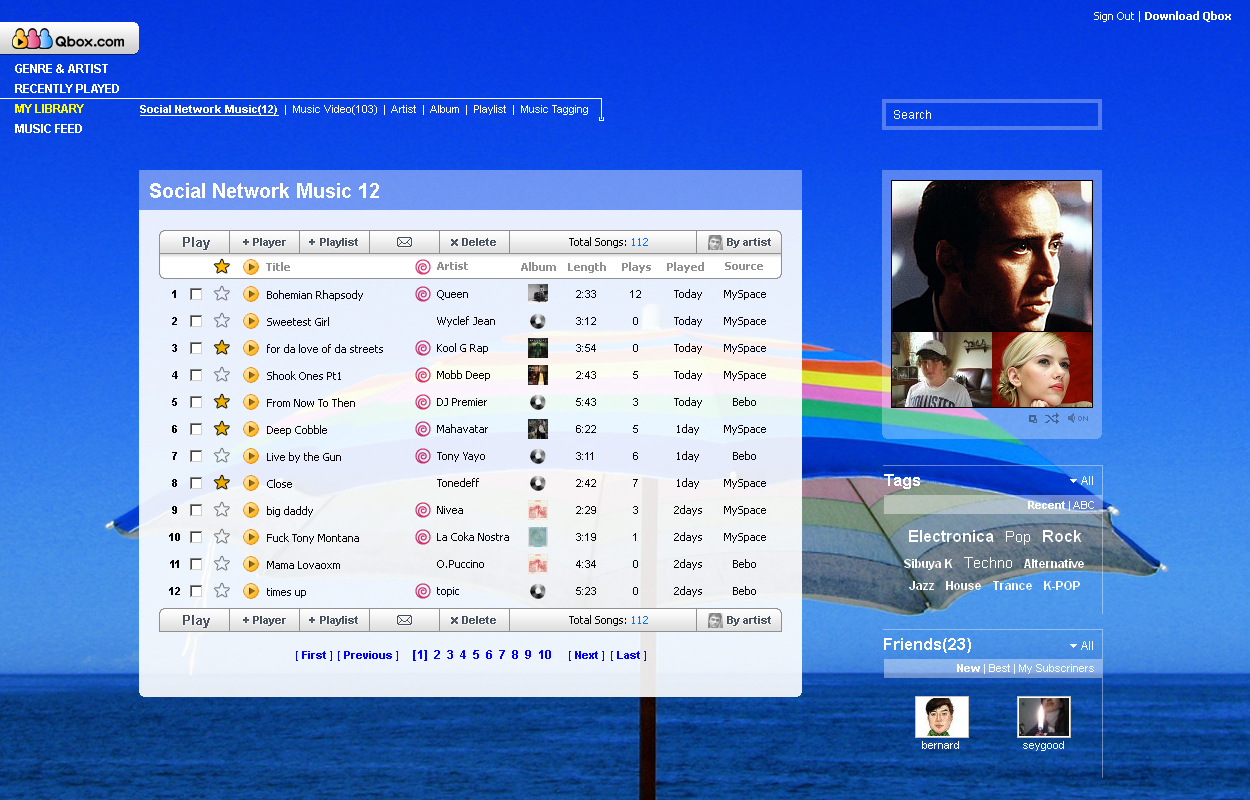Select the checkbox for From Now To Then
The image size is (1250, 800).
(x=196, y=402)
